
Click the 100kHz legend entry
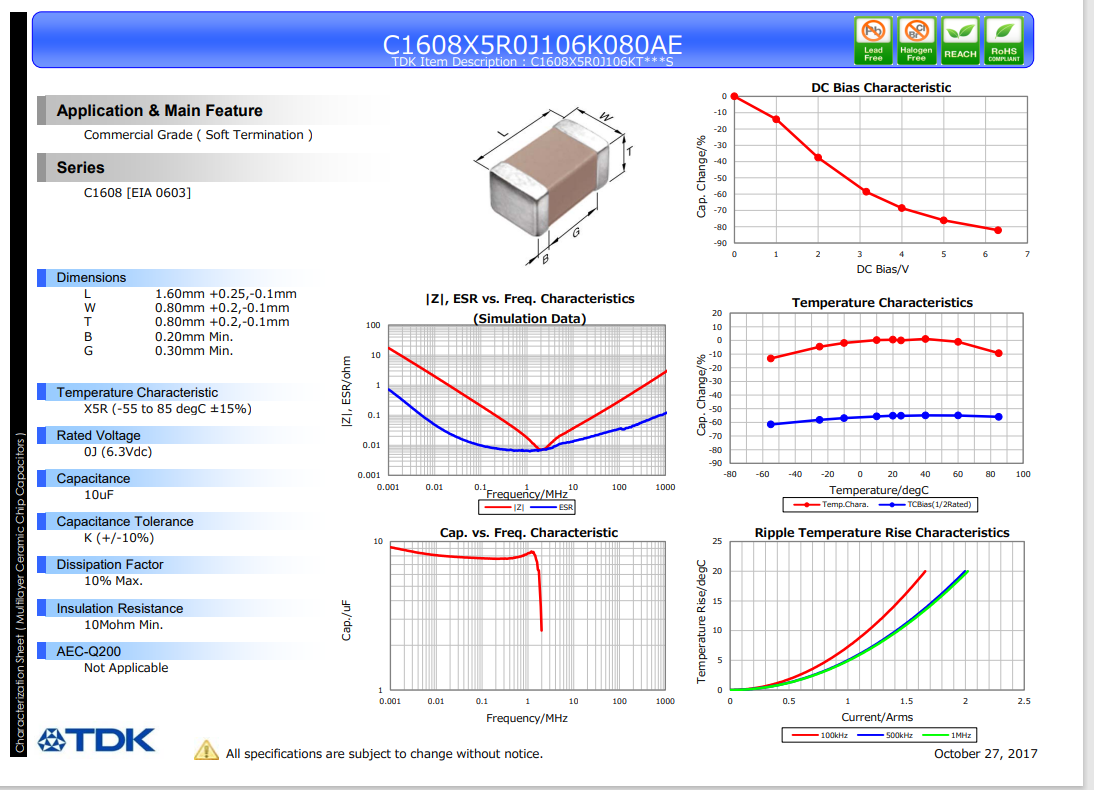point(820,735)
